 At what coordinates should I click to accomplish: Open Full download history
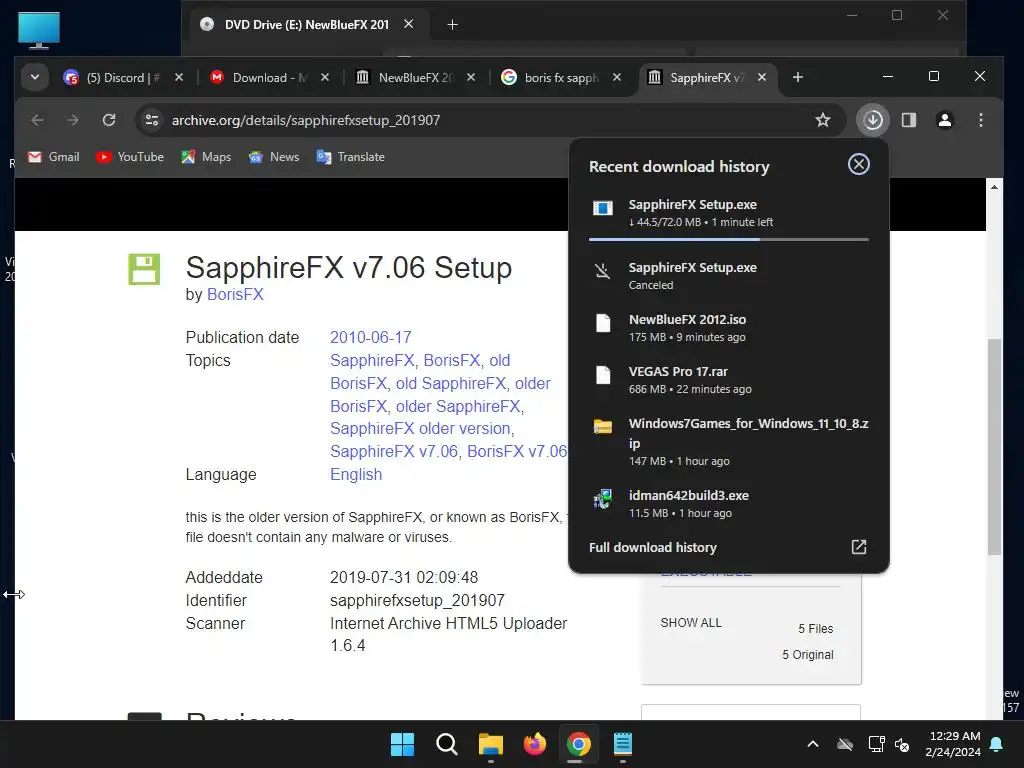click(728, 547)
